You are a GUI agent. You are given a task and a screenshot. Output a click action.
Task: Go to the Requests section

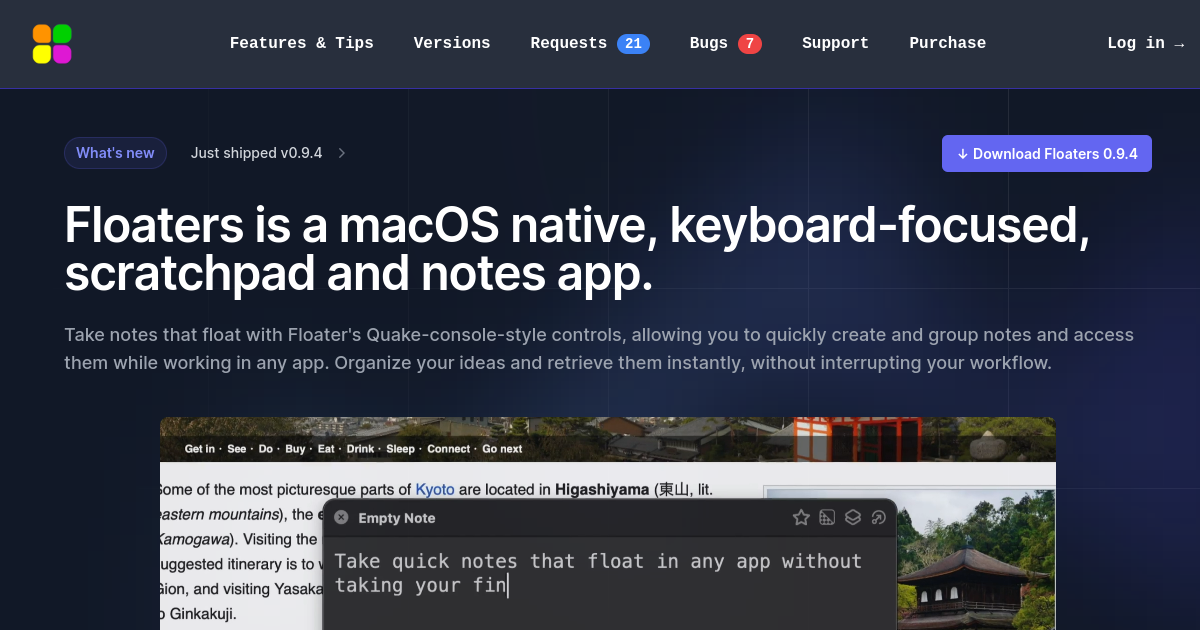[x=568, y=43]
